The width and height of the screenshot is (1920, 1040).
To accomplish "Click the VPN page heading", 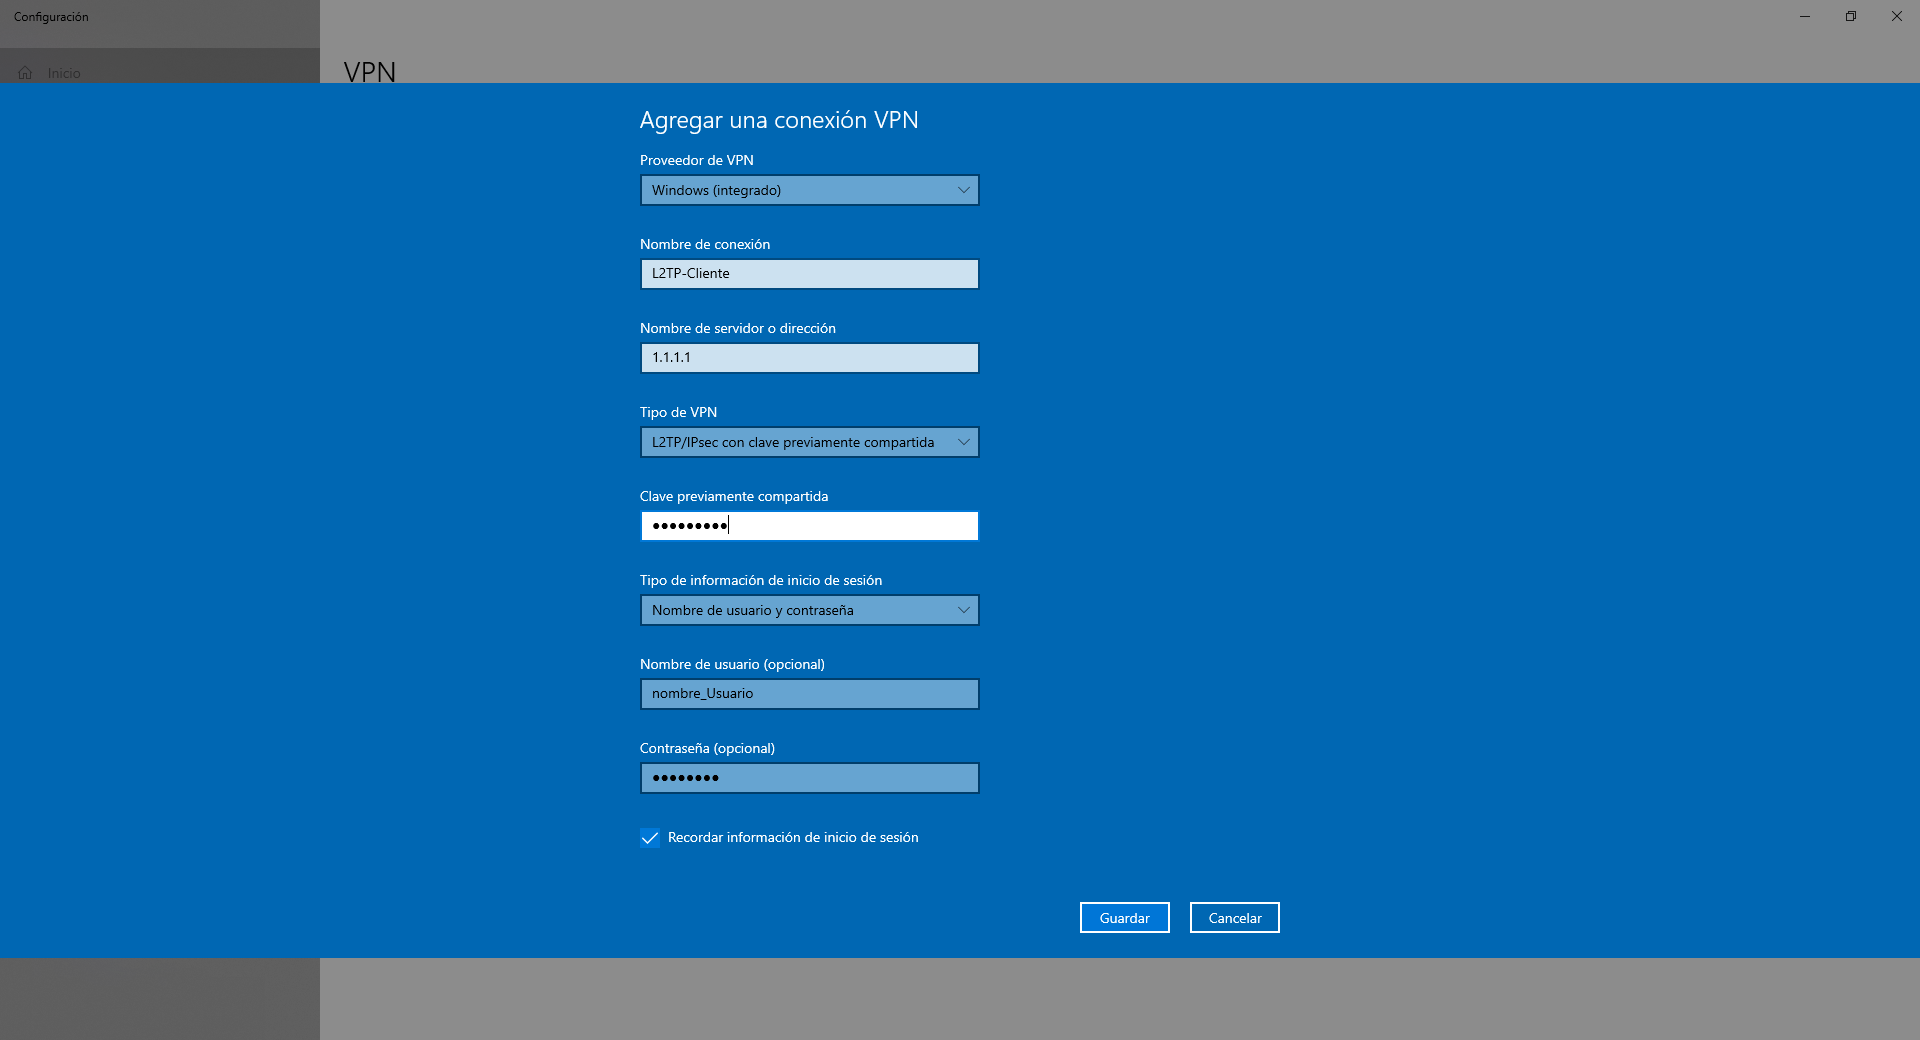I will pyautogui.click(x=370, y=72).
